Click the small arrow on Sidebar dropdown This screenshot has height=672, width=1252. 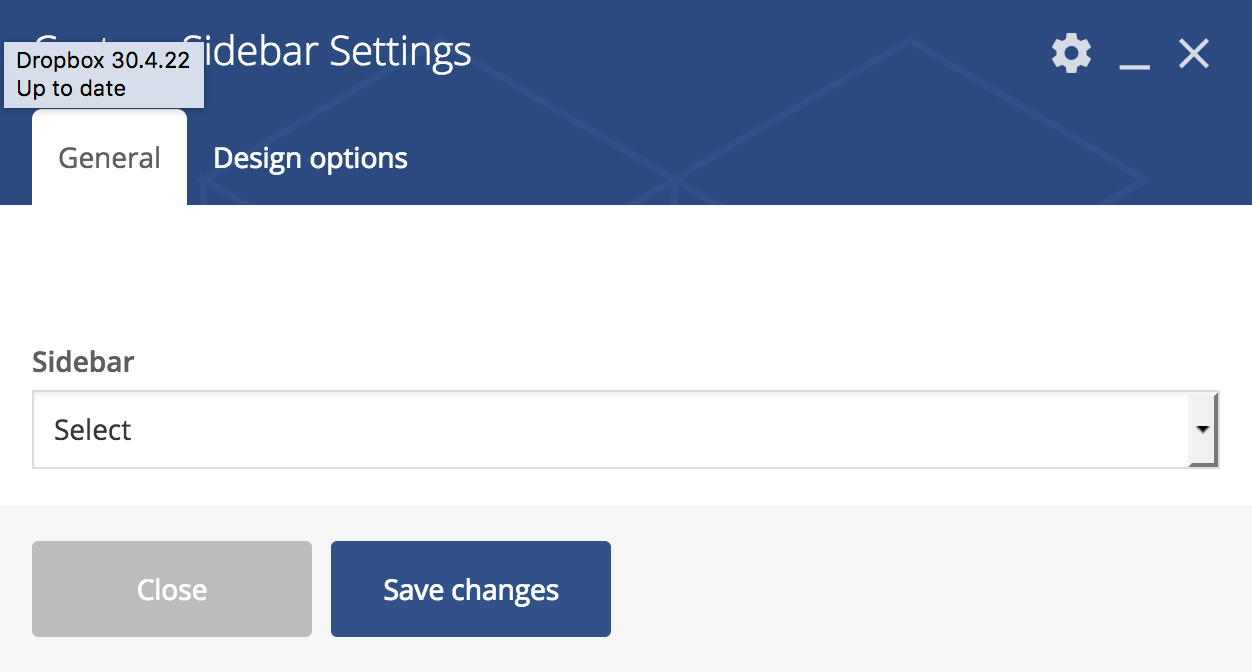1203,430
